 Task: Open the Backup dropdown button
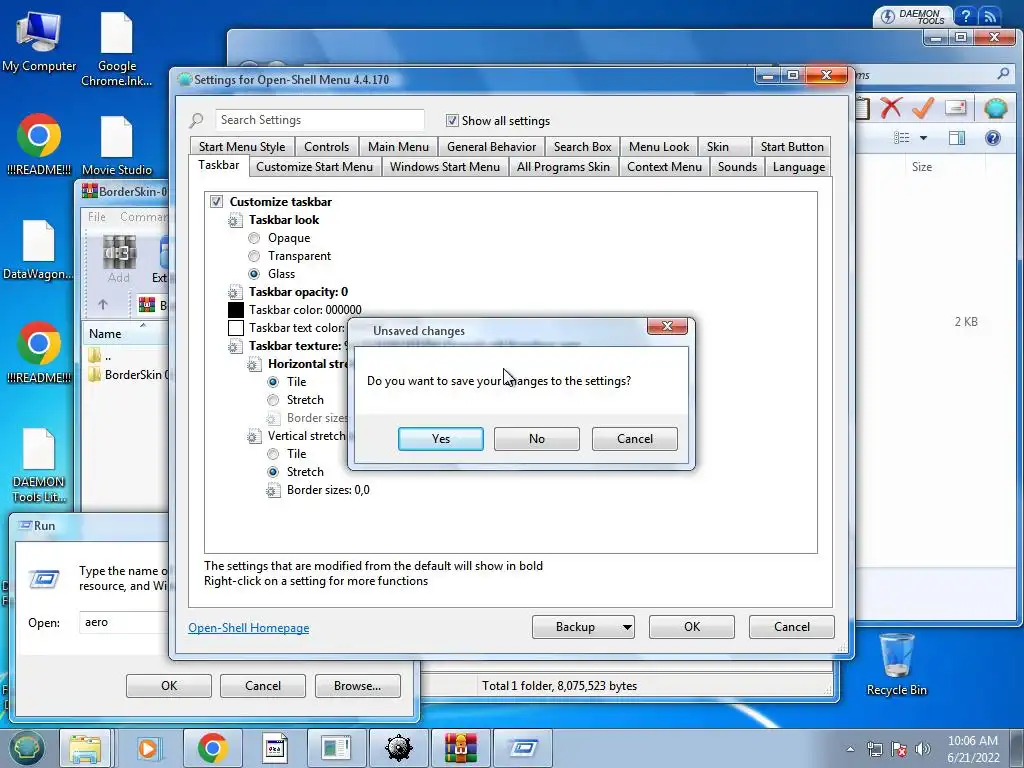583,627
